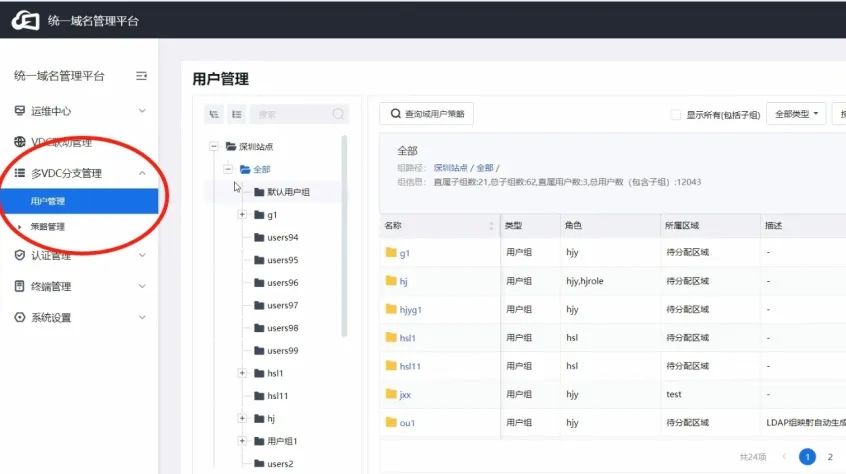Collapse the 深圳站点 tree node
This screenshot has width=846, height=474.
click(x=214, y=146)
